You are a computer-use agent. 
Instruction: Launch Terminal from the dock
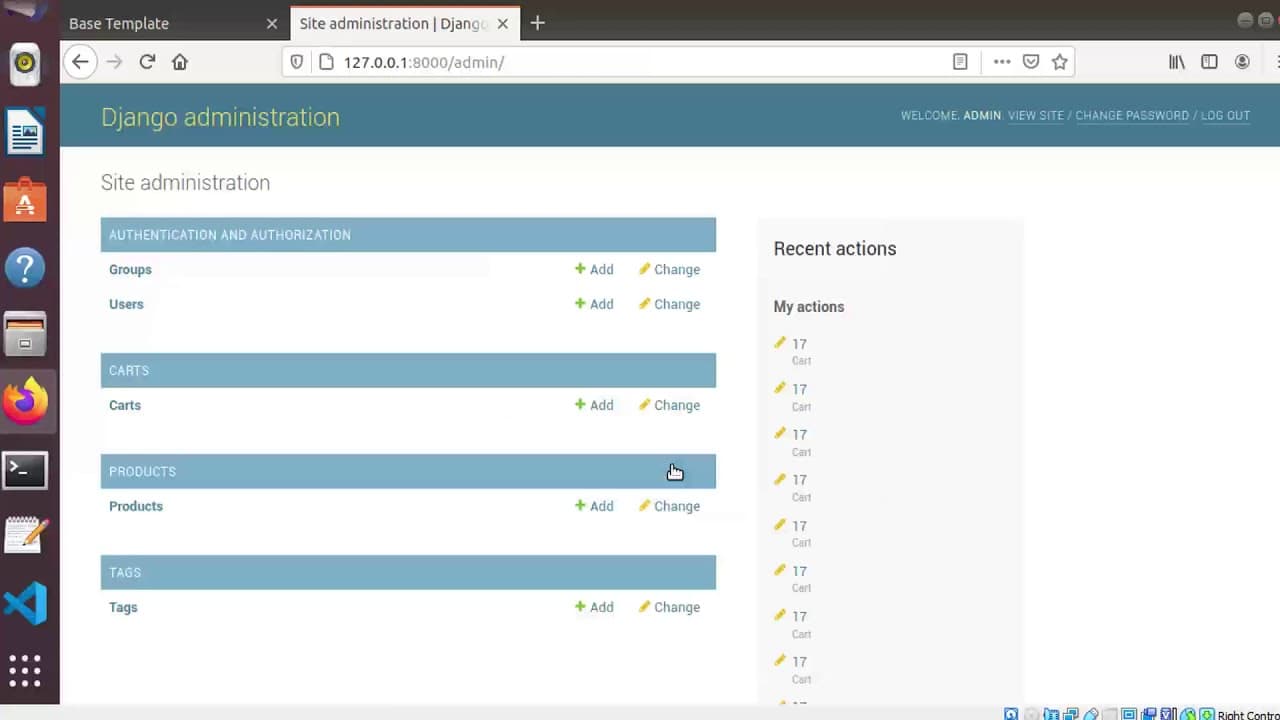click(x=25, y=469)
